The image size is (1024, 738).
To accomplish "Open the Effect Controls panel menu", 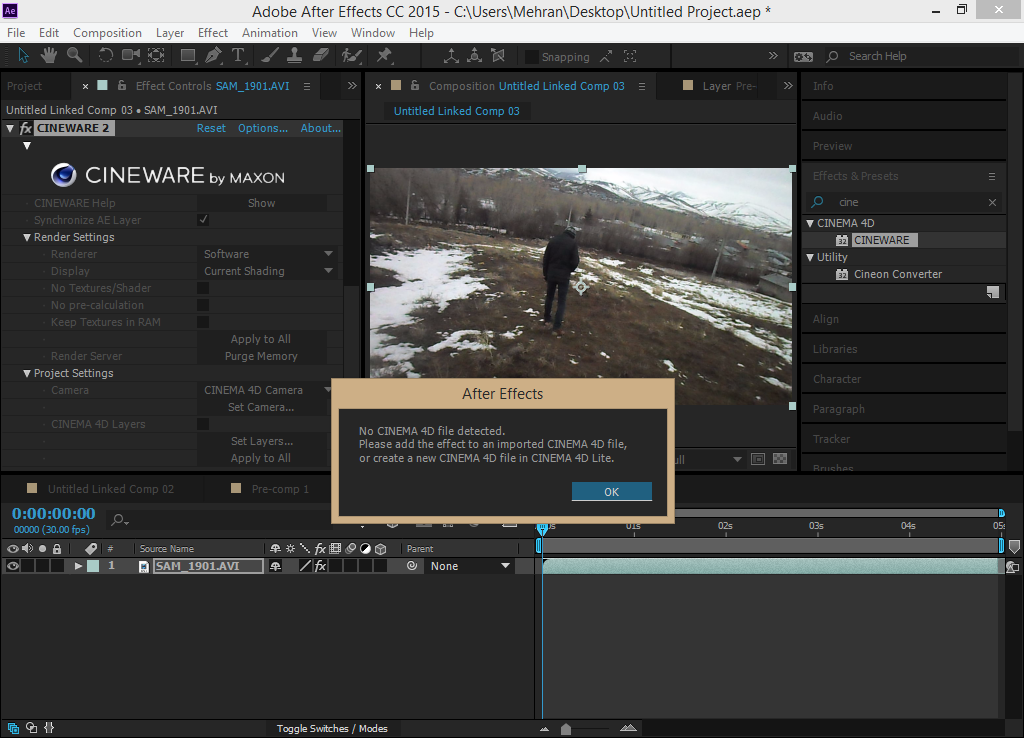I will pos(307,86).
